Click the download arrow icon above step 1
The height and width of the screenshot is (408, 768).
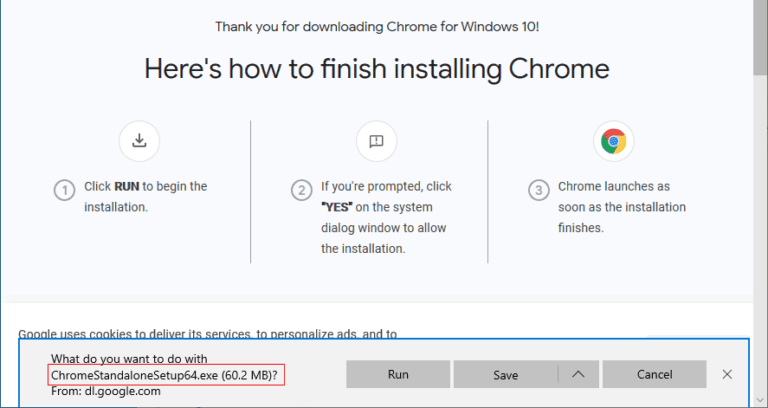coord(140,141)
